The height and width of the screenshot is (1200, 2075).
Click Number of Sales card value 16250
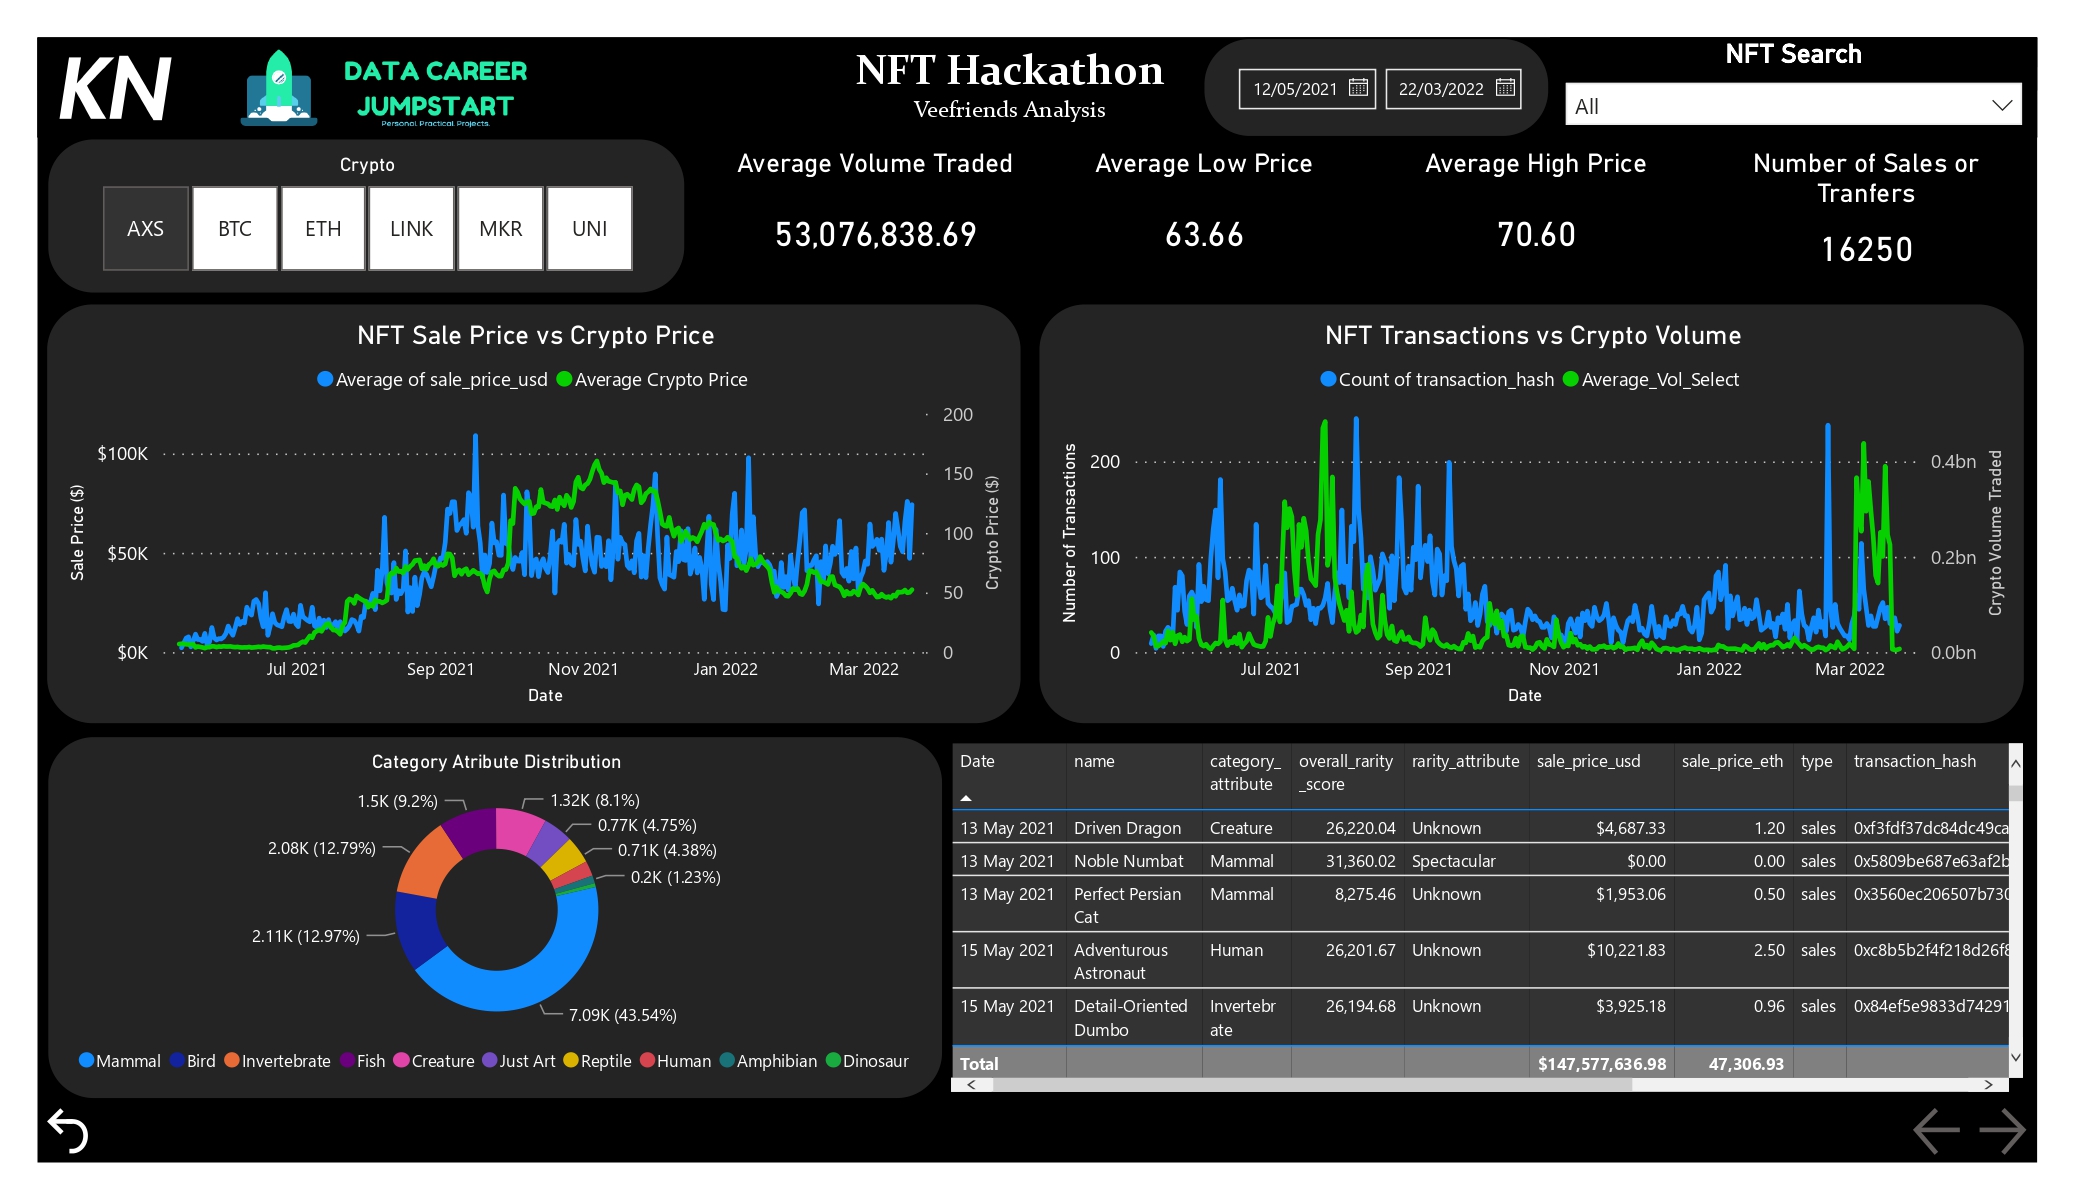(1866, 249)
